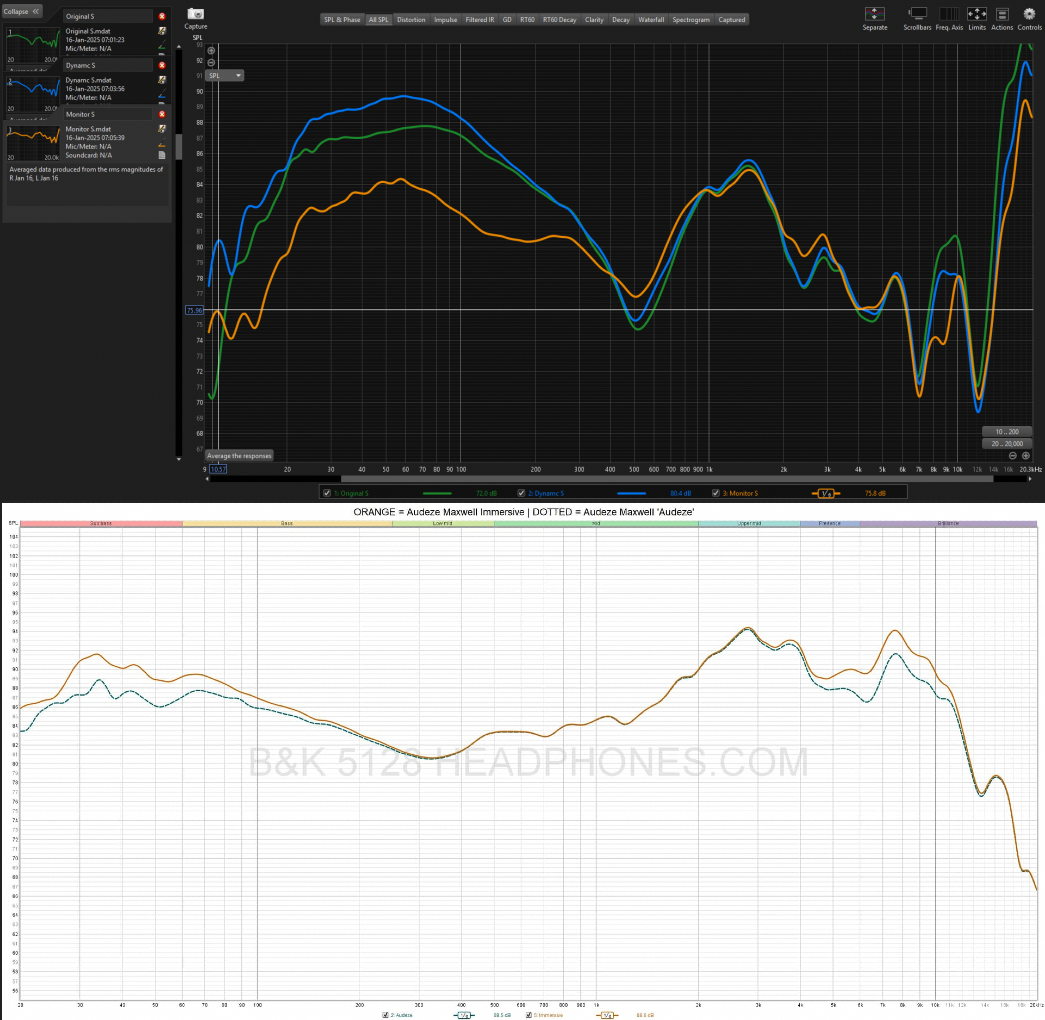Switch to the SPL & Phase tab
Screen dimensions: 1045x1020
click(x=342, y=20)
